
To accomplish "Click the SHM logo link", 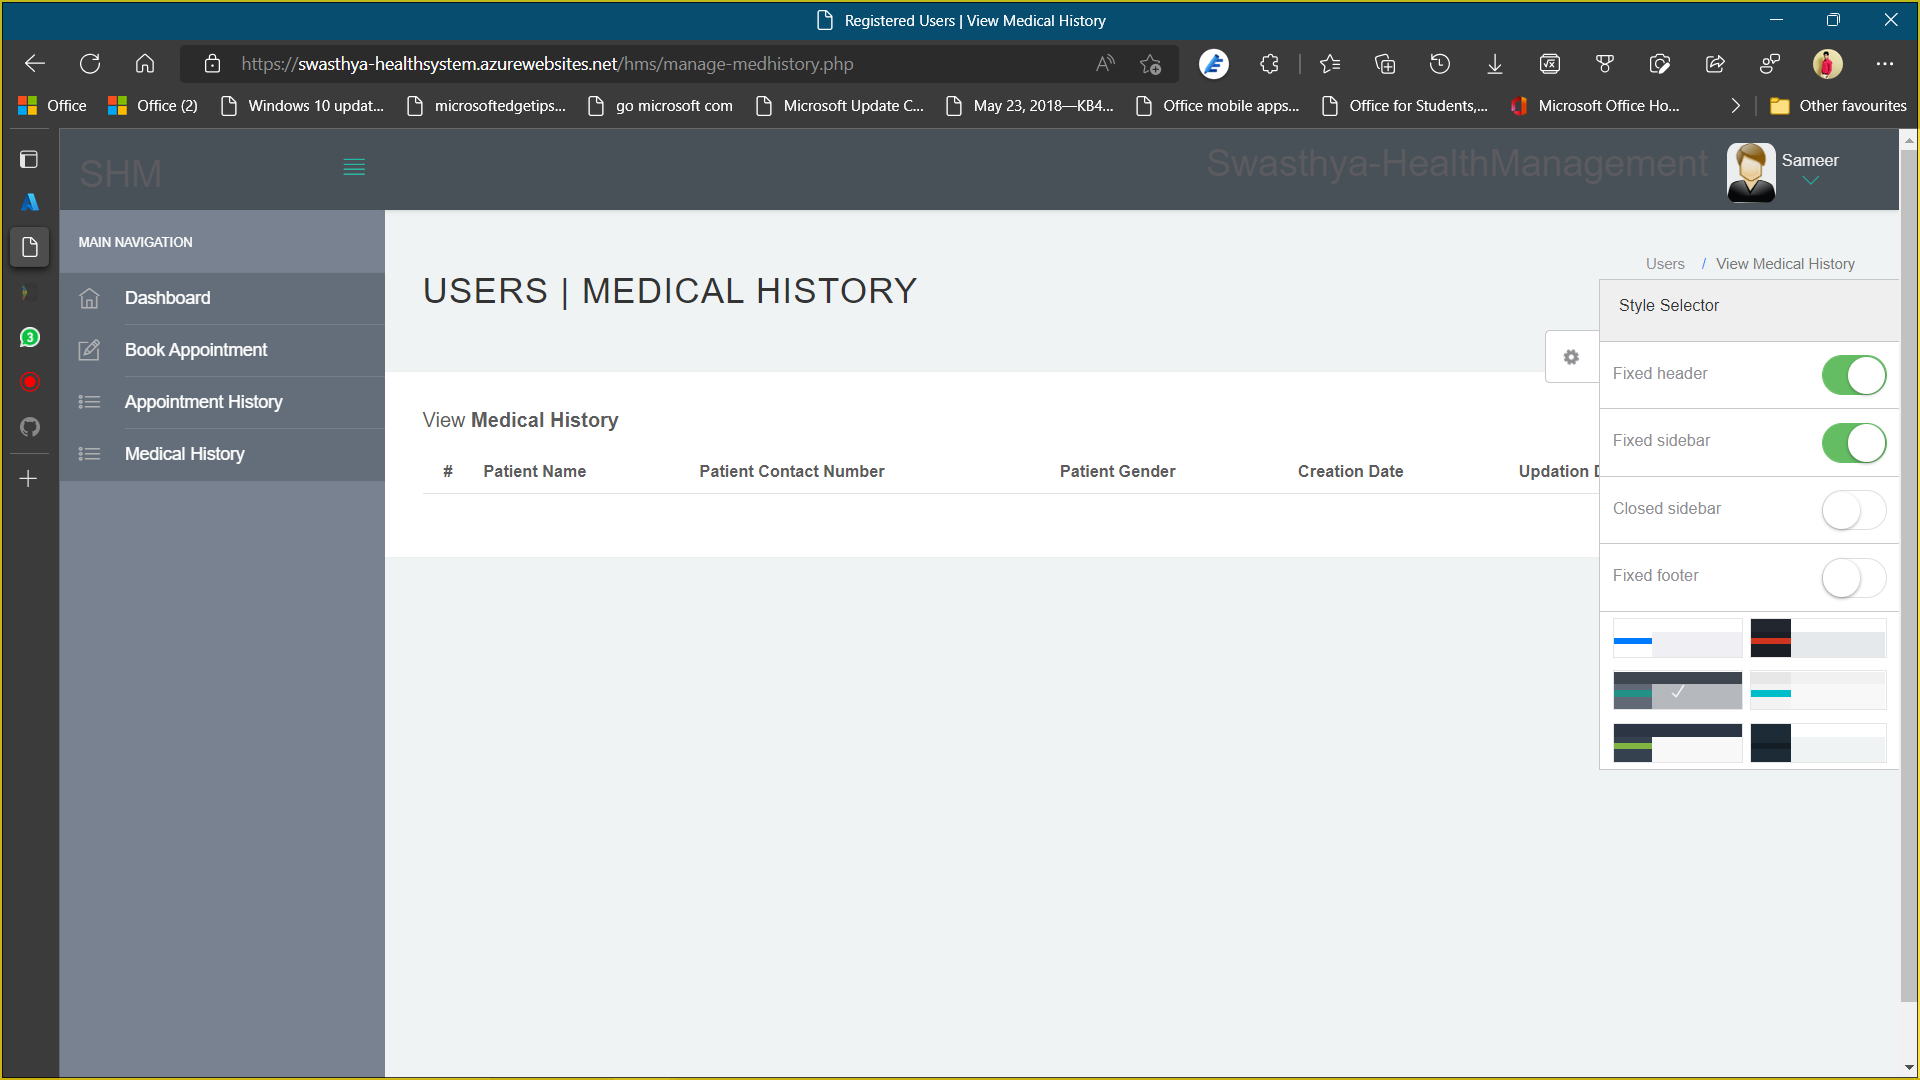I will coord(120,174).
